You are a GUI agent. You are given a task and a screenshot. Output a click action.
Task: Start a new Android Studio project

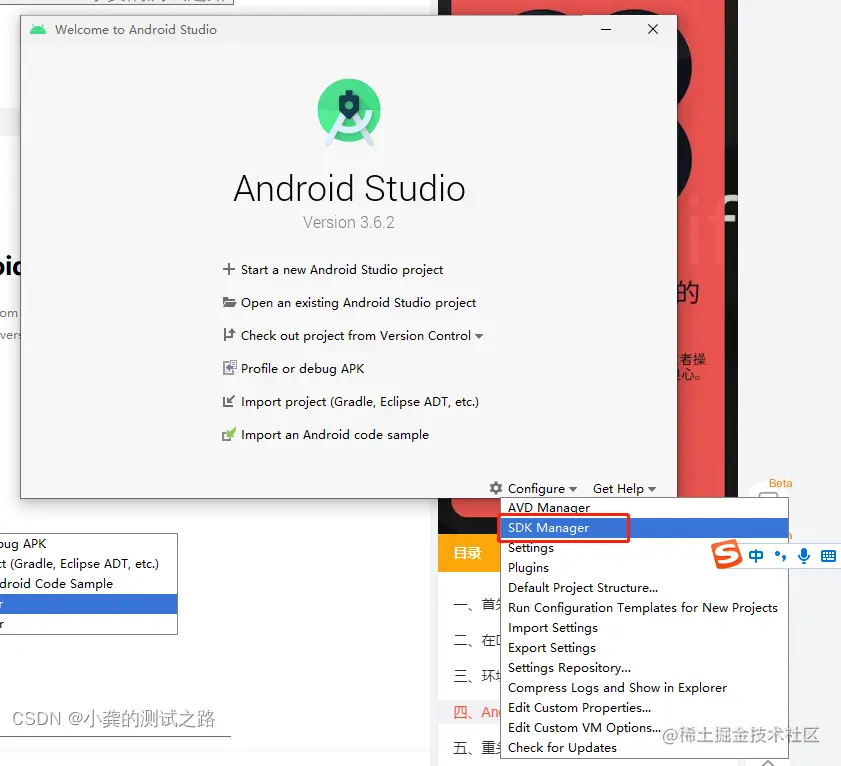[342, 269]
